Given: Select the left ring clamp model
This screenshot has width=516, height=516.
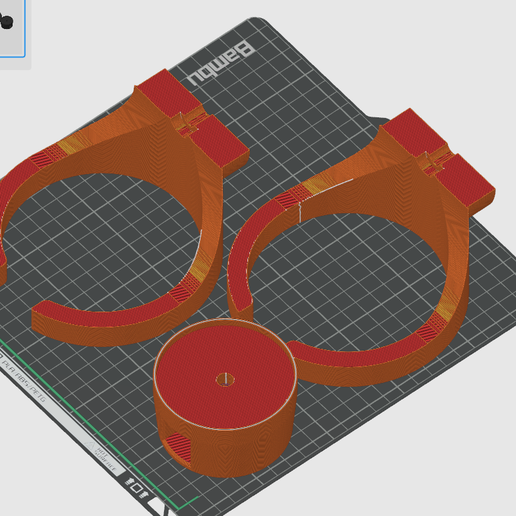Looking at the screenshot, I should click(125, 208).
